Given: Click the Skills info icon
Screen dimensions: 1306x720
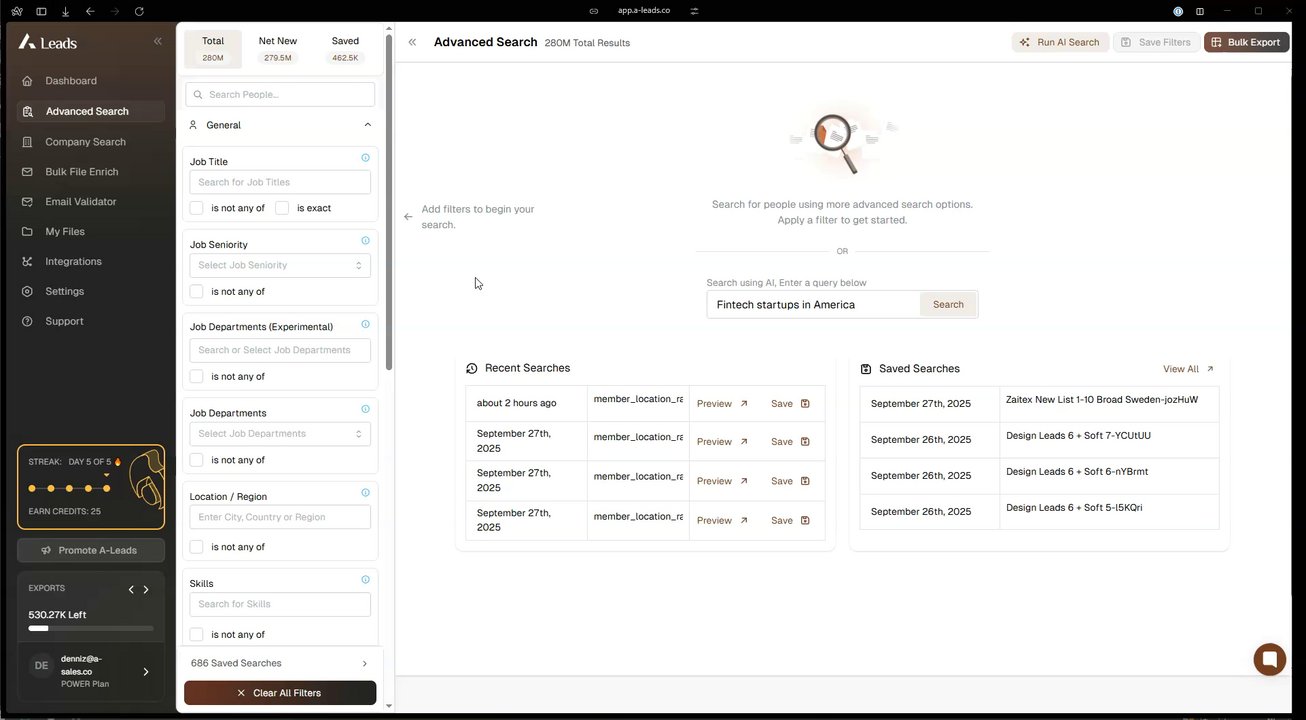Looking at the screenshot, I should tap(365, 580).
